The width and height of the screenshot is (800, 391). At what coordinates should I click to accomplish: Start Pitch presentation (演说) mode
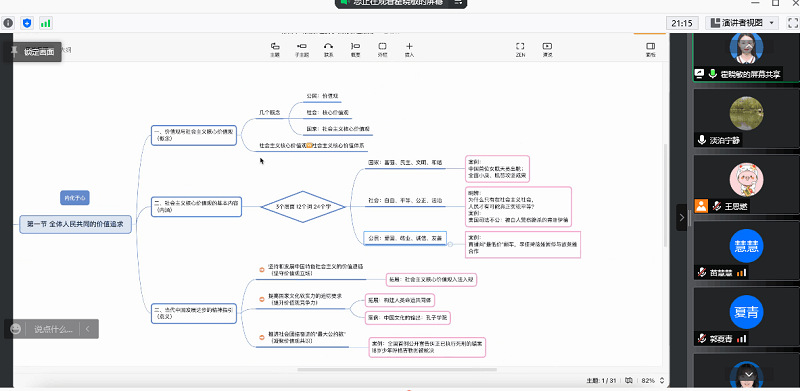pos(547,49)
